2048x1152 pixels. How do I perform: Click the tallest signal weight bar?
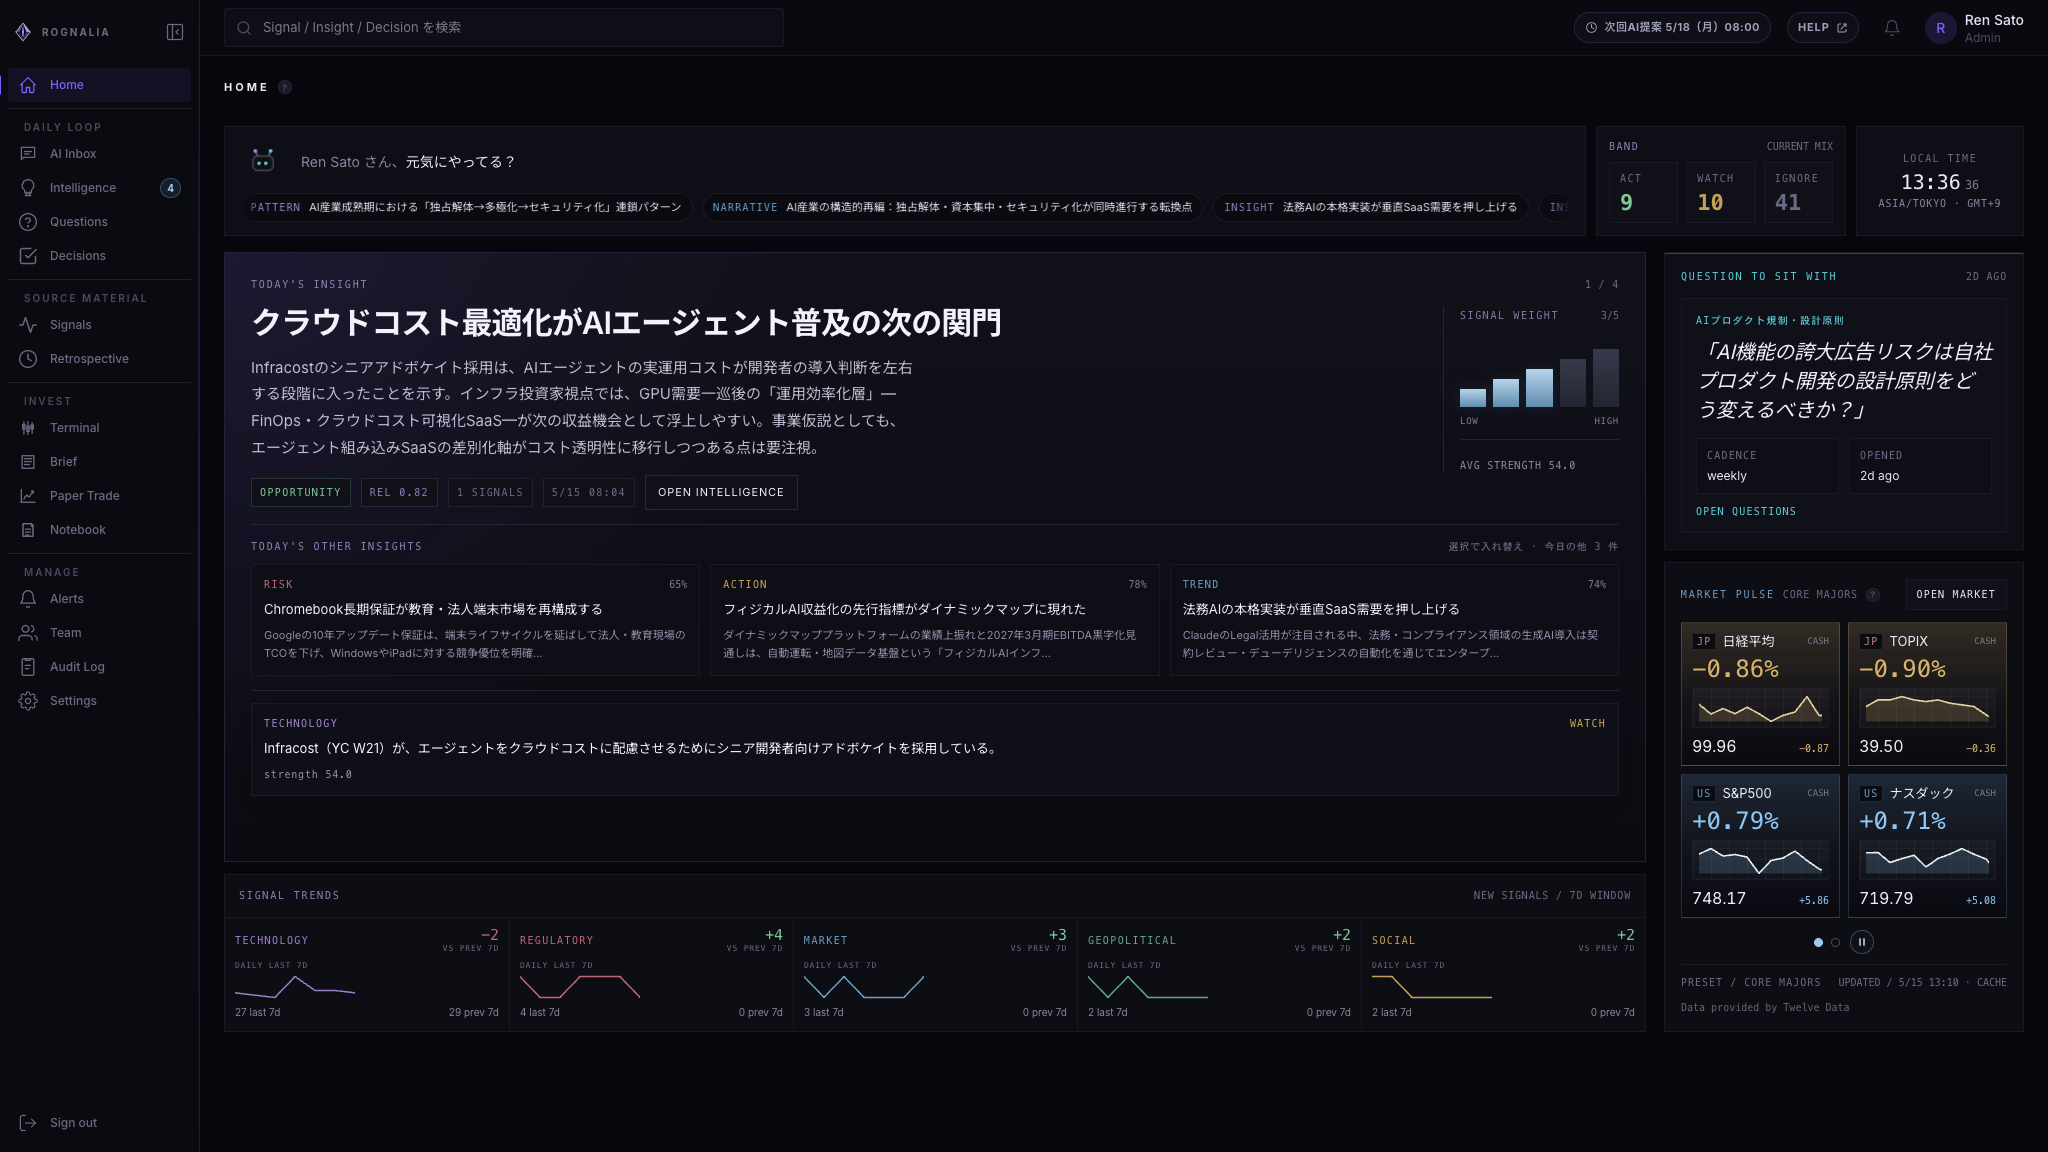(x=1606, y=378)
